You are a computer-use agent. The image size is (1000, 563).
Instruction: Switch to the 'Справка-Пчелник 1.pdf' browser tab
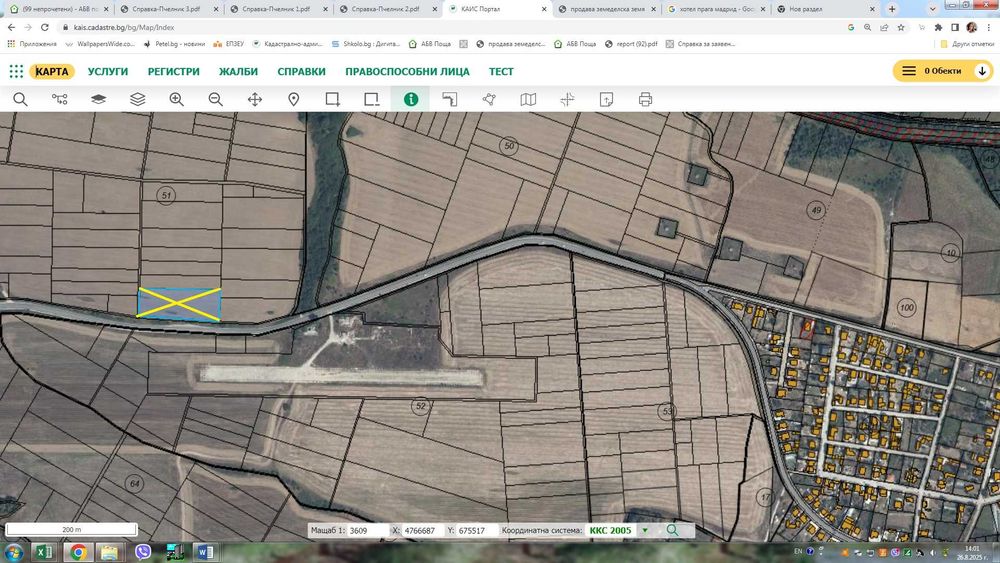(x=272, y=9)
